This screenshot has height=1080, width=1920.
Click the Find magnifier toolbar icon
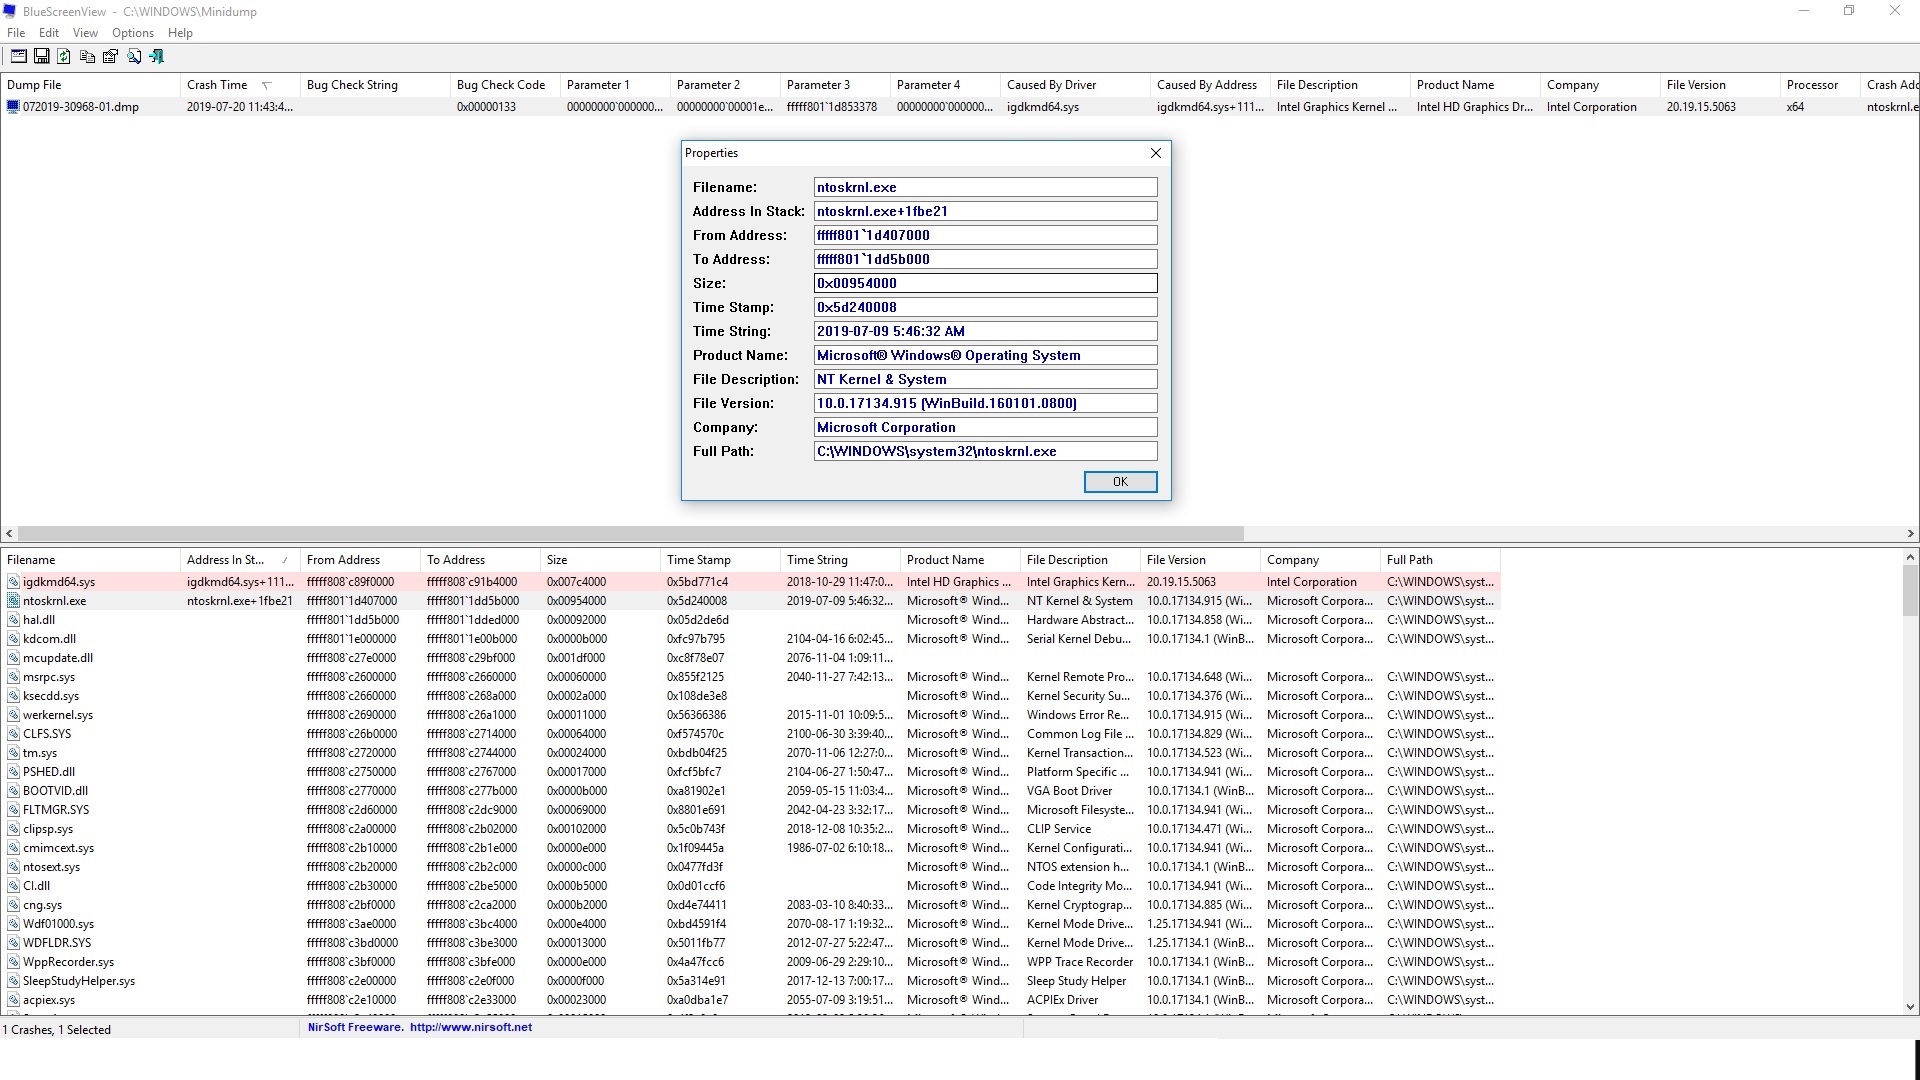click(133, 56)
